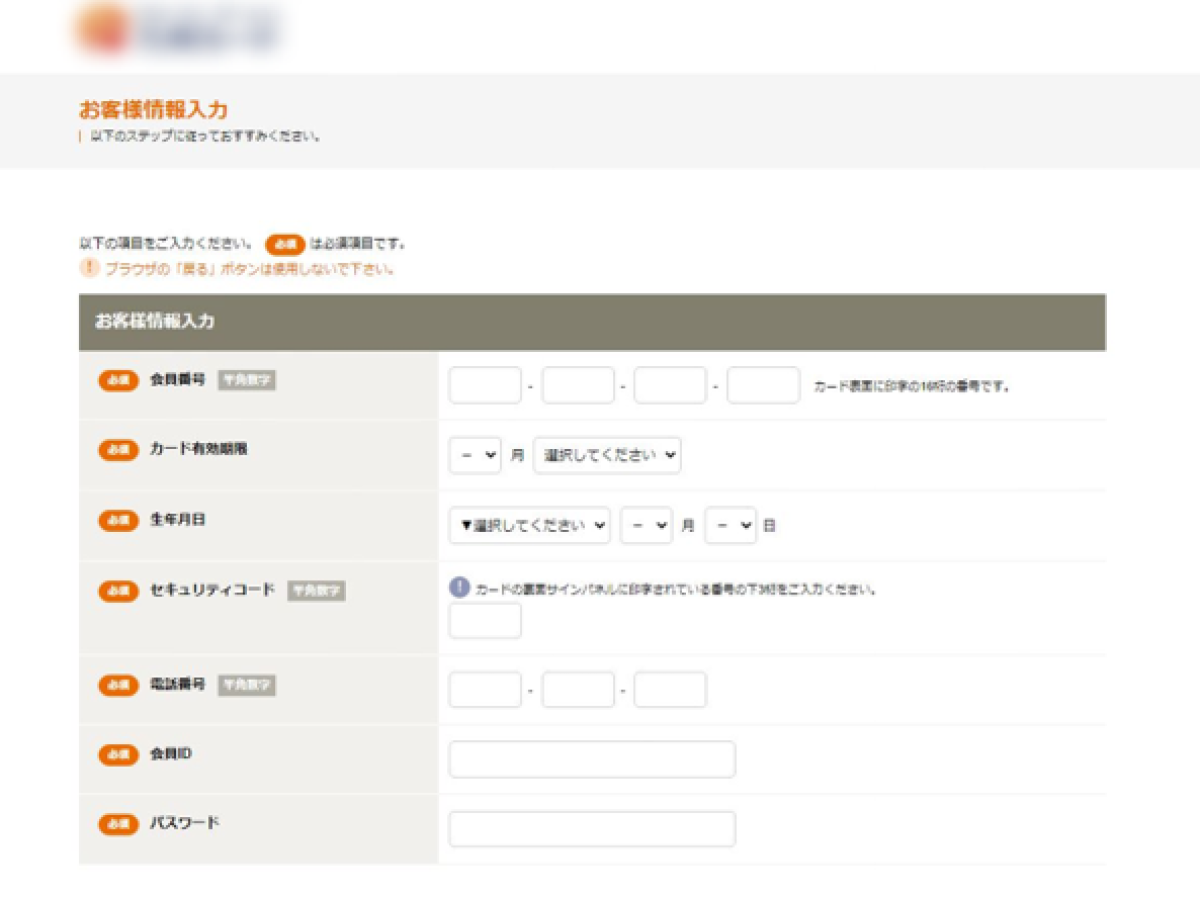Select the last 電話番号 input box
Viewport: 1200px width, 898px height.
(670, 690)
